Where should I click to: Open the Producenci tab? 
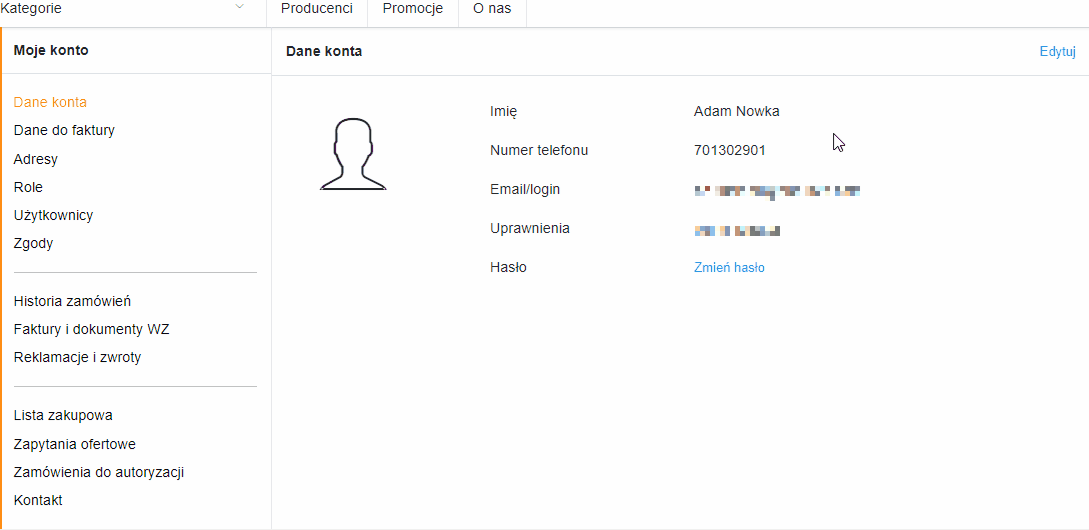[x=317, y=9]
